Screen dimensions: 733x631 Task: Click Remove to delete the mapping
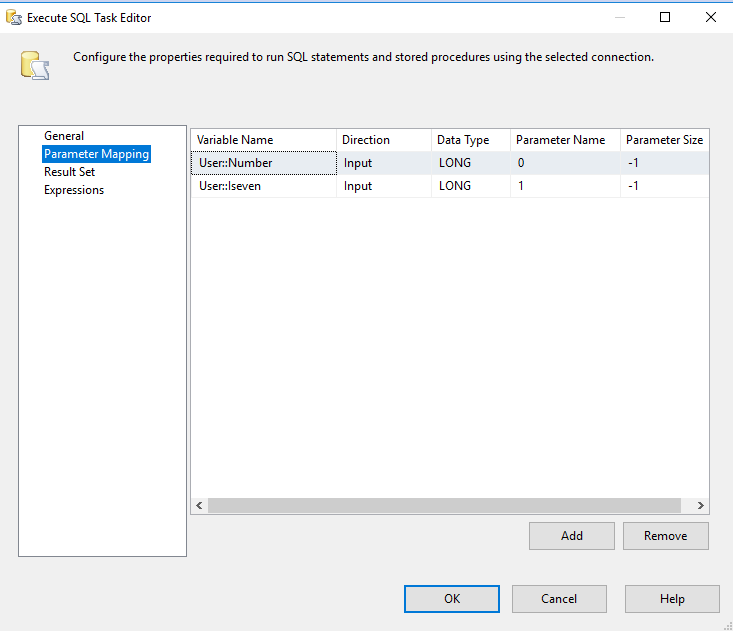tap(665, 536)
